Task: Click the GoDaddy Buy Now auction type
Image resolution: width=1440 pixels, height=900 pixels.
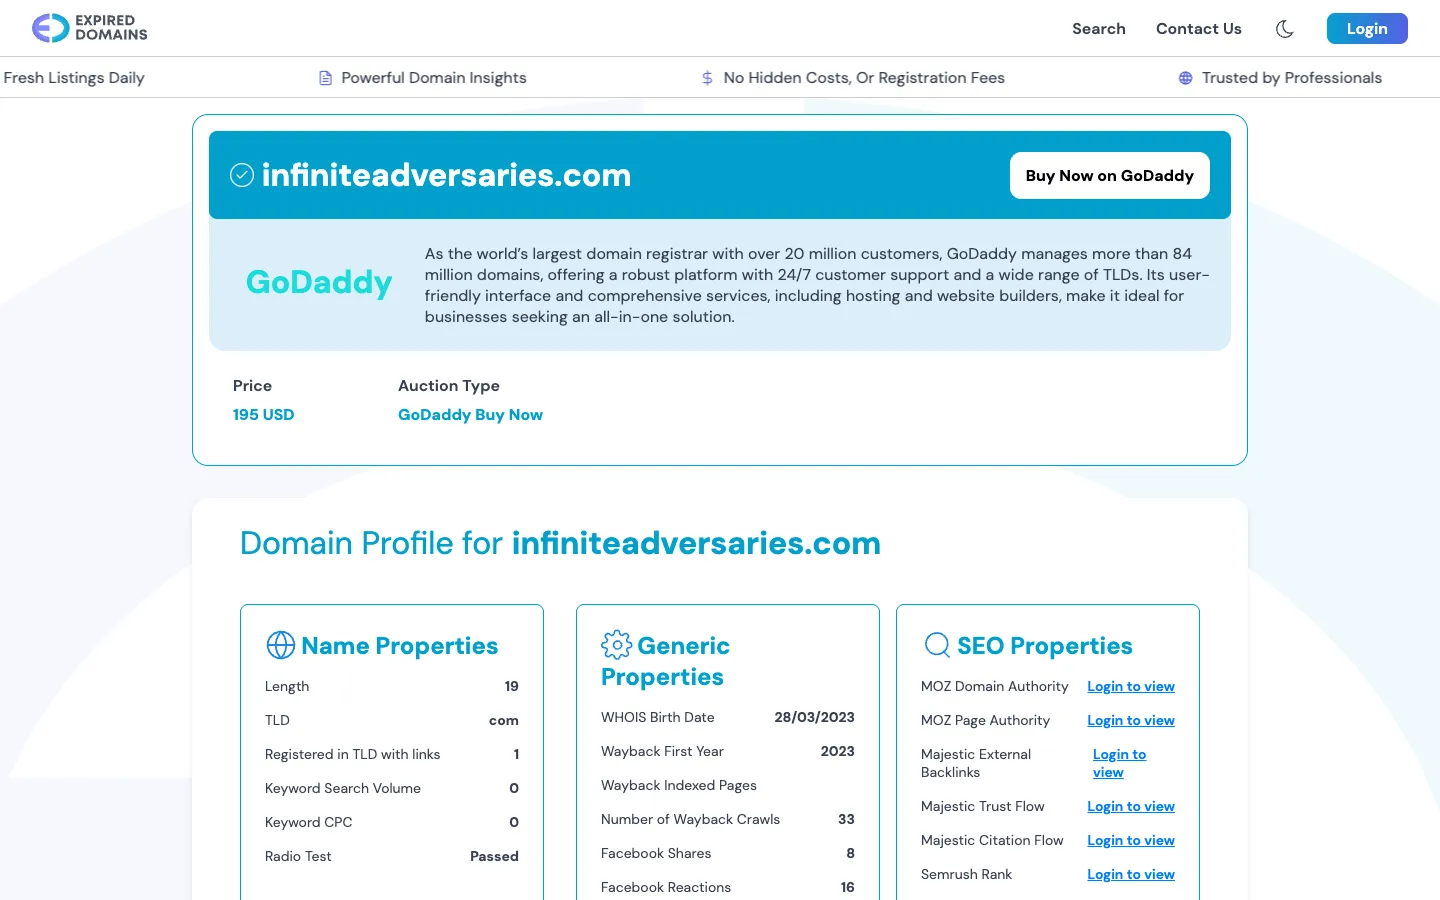Action: [x=470, y=415]
